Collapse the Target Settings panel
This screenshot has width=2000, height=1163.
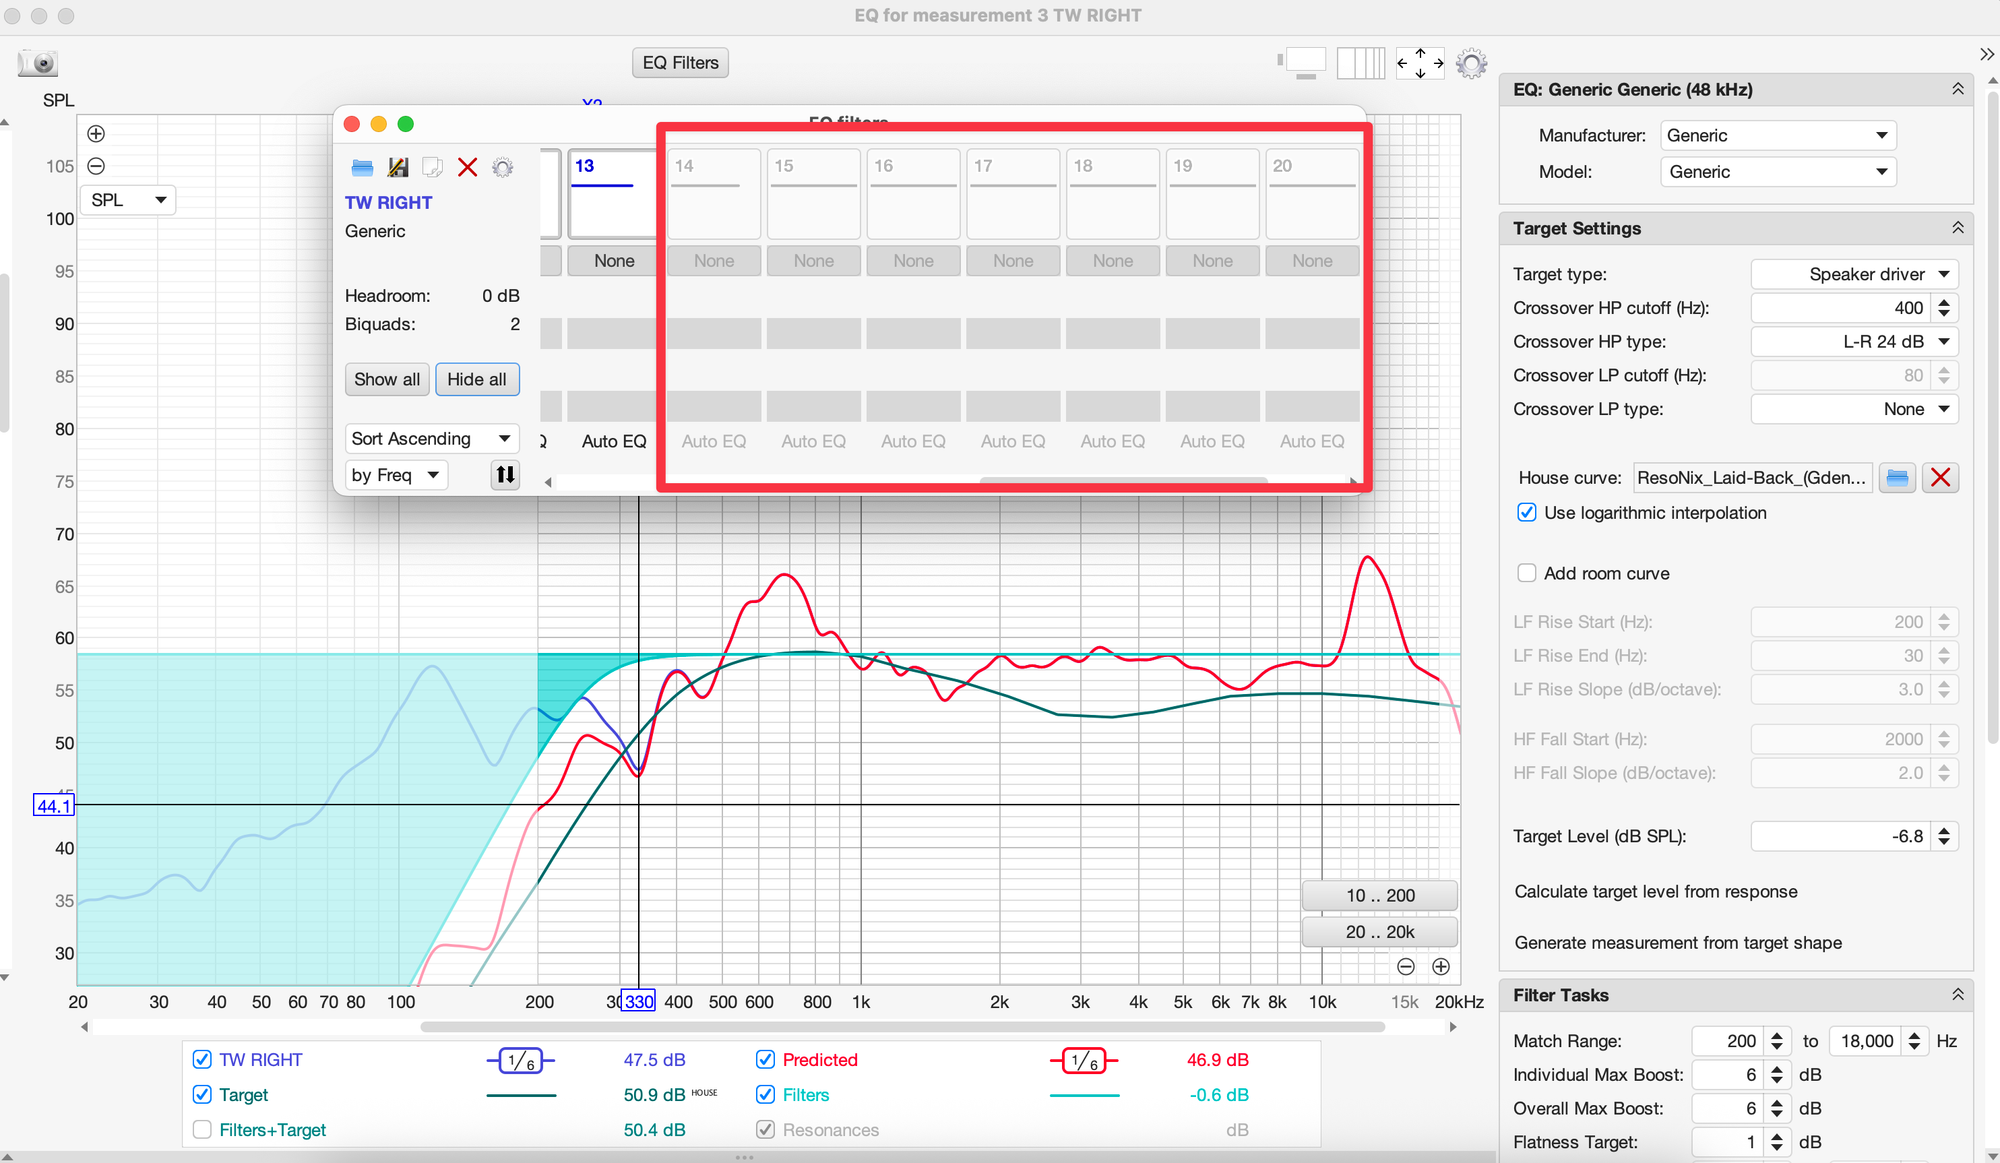point(1957,228)
